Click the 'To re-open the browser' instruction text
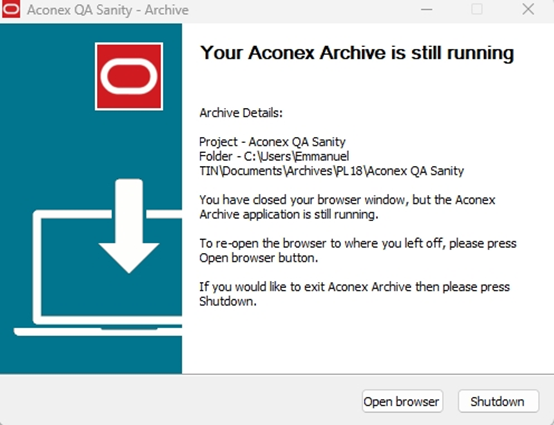The height and width of the screenshot is (425, 554). [x=358, y=250]
